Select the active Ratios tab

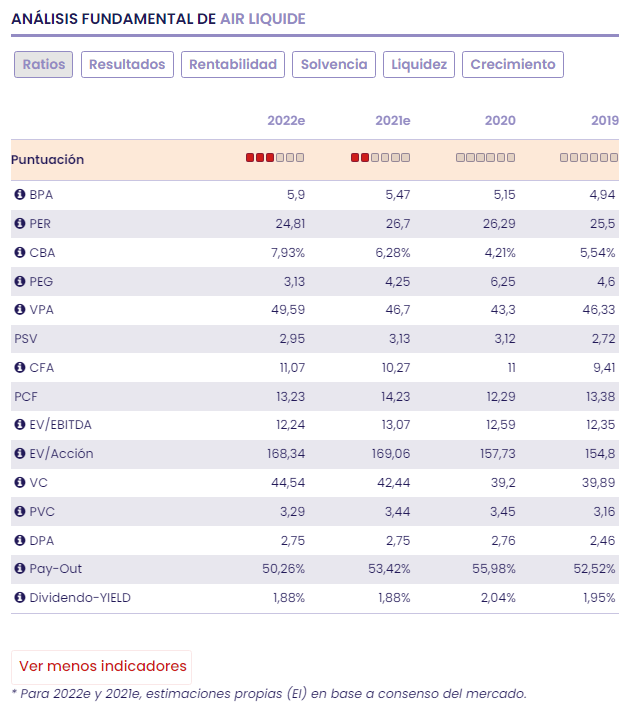[43, 65]
